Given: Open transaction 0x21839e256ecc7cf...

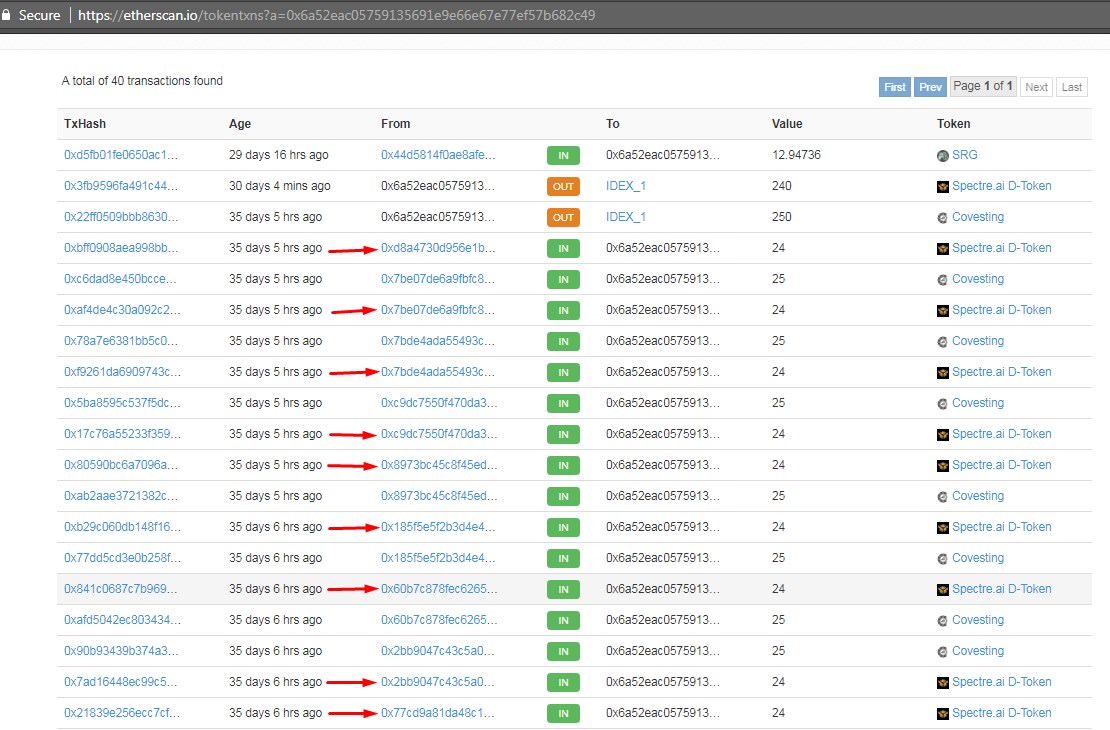Looking at the screenshot, I should coord(122,713).
